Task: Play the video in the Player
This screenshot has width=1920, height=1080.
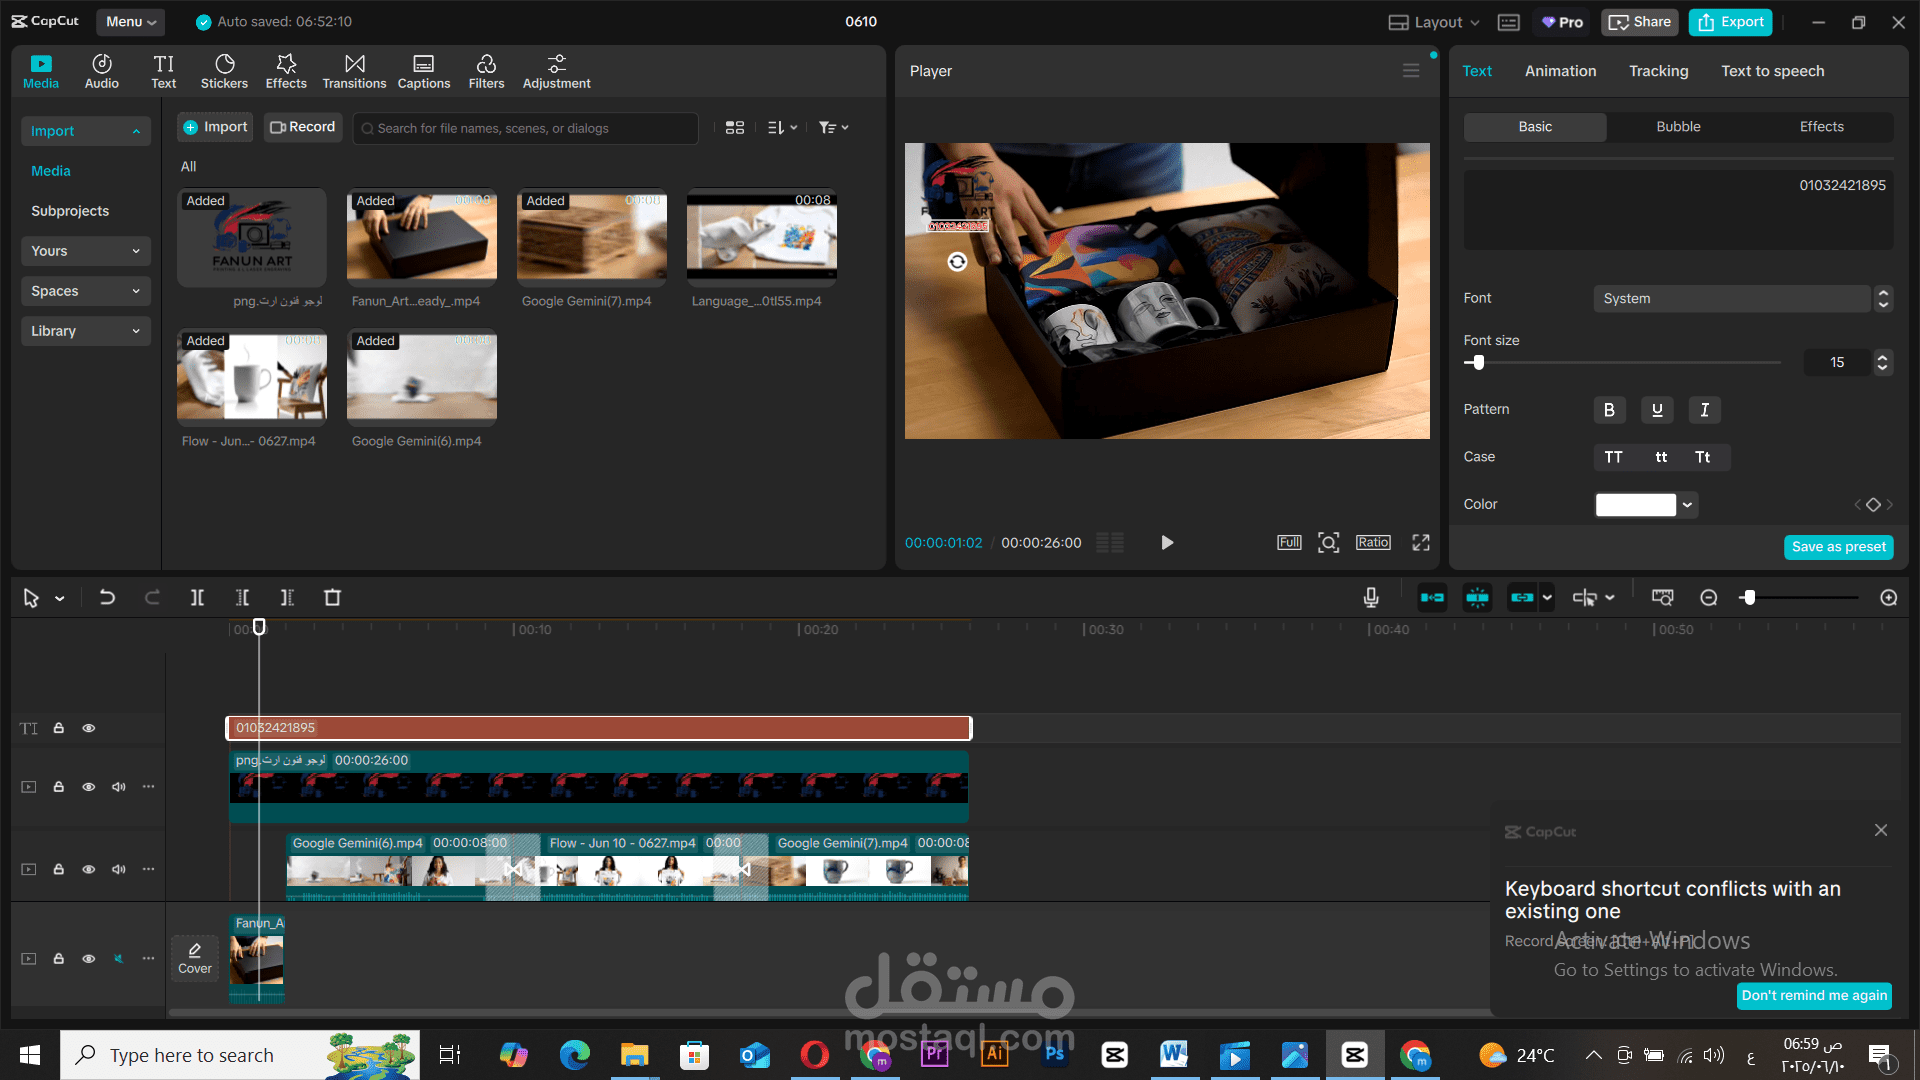Action: tap(1166, 543)
